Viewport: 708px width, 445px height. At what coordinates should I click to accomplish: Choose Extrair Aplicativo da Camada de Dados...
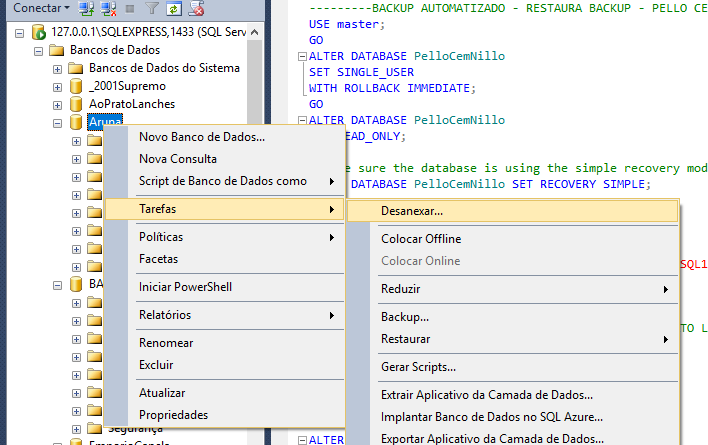(x=512, y=395)
